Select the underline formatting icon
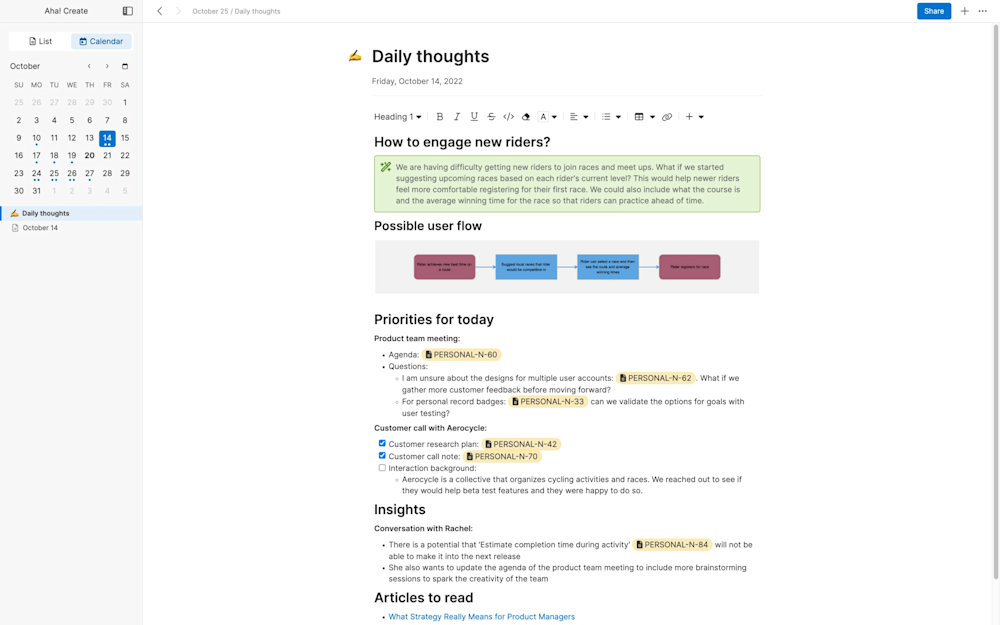1000x625 pixels. pyautogui.click(x=474, y=116)
